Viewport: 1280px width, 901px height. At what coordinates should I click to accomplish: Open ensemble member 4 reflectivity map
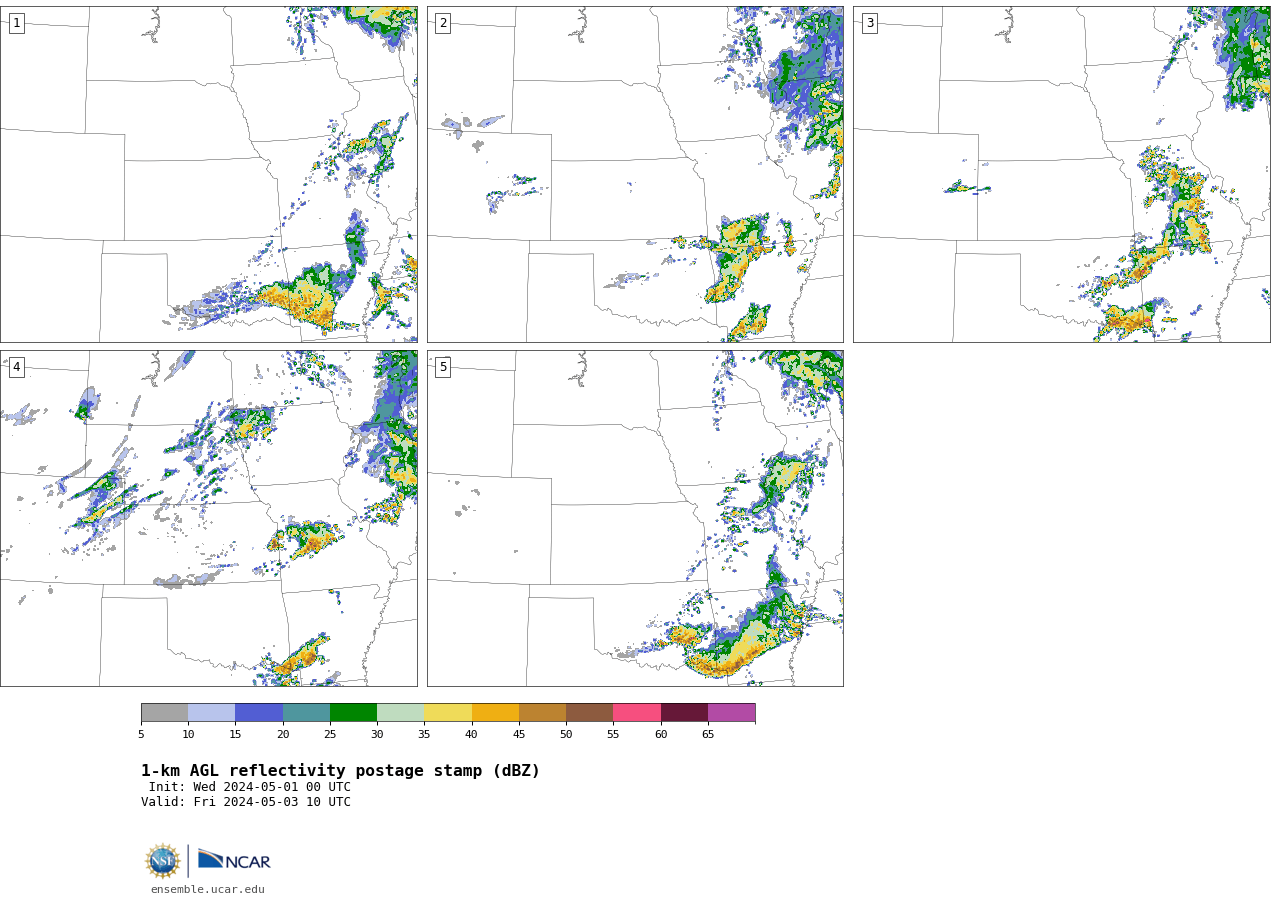pos(209,518)
